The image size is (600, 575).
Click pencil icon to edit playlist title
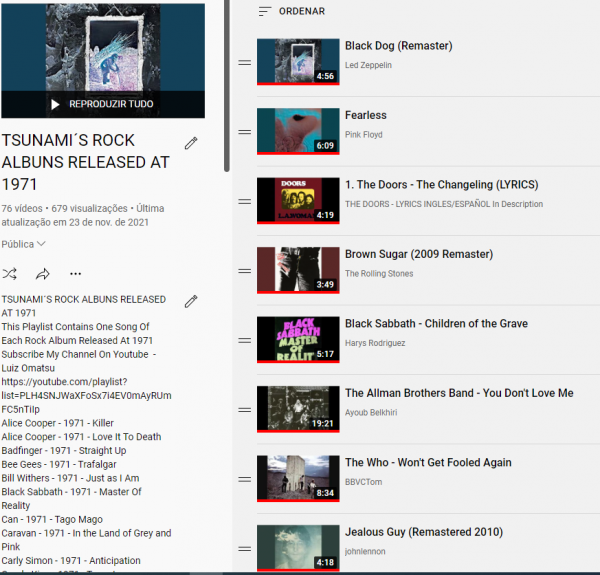pyautogui.click(x=191, y=143)
